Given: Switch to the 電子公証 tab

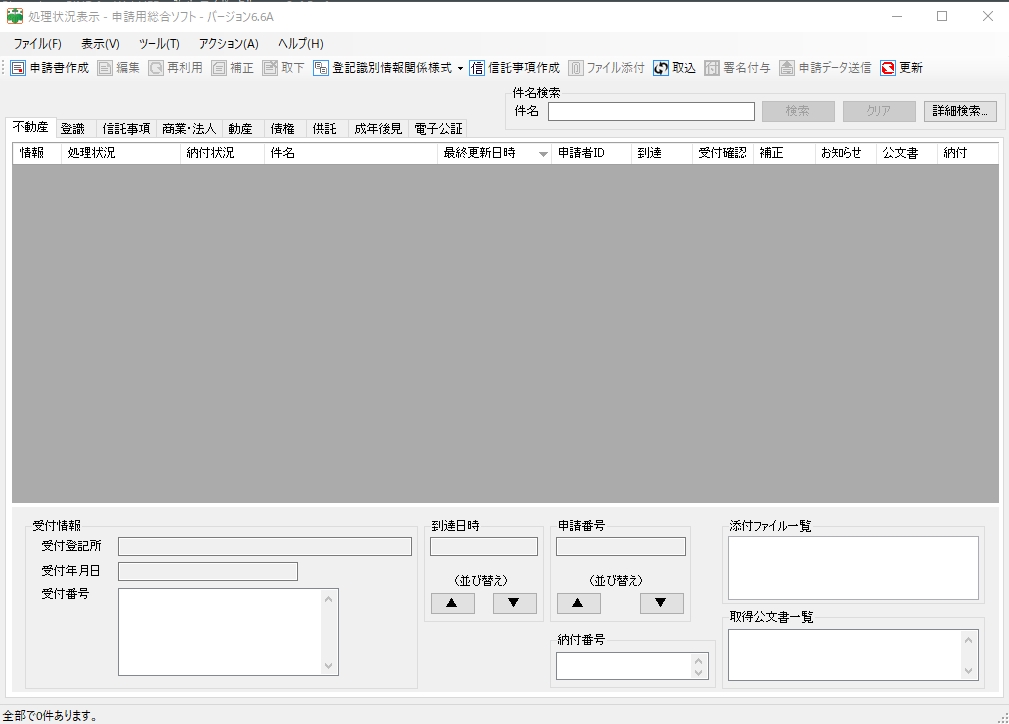Looking at the screenshot, I should click(x=438, y=129).
